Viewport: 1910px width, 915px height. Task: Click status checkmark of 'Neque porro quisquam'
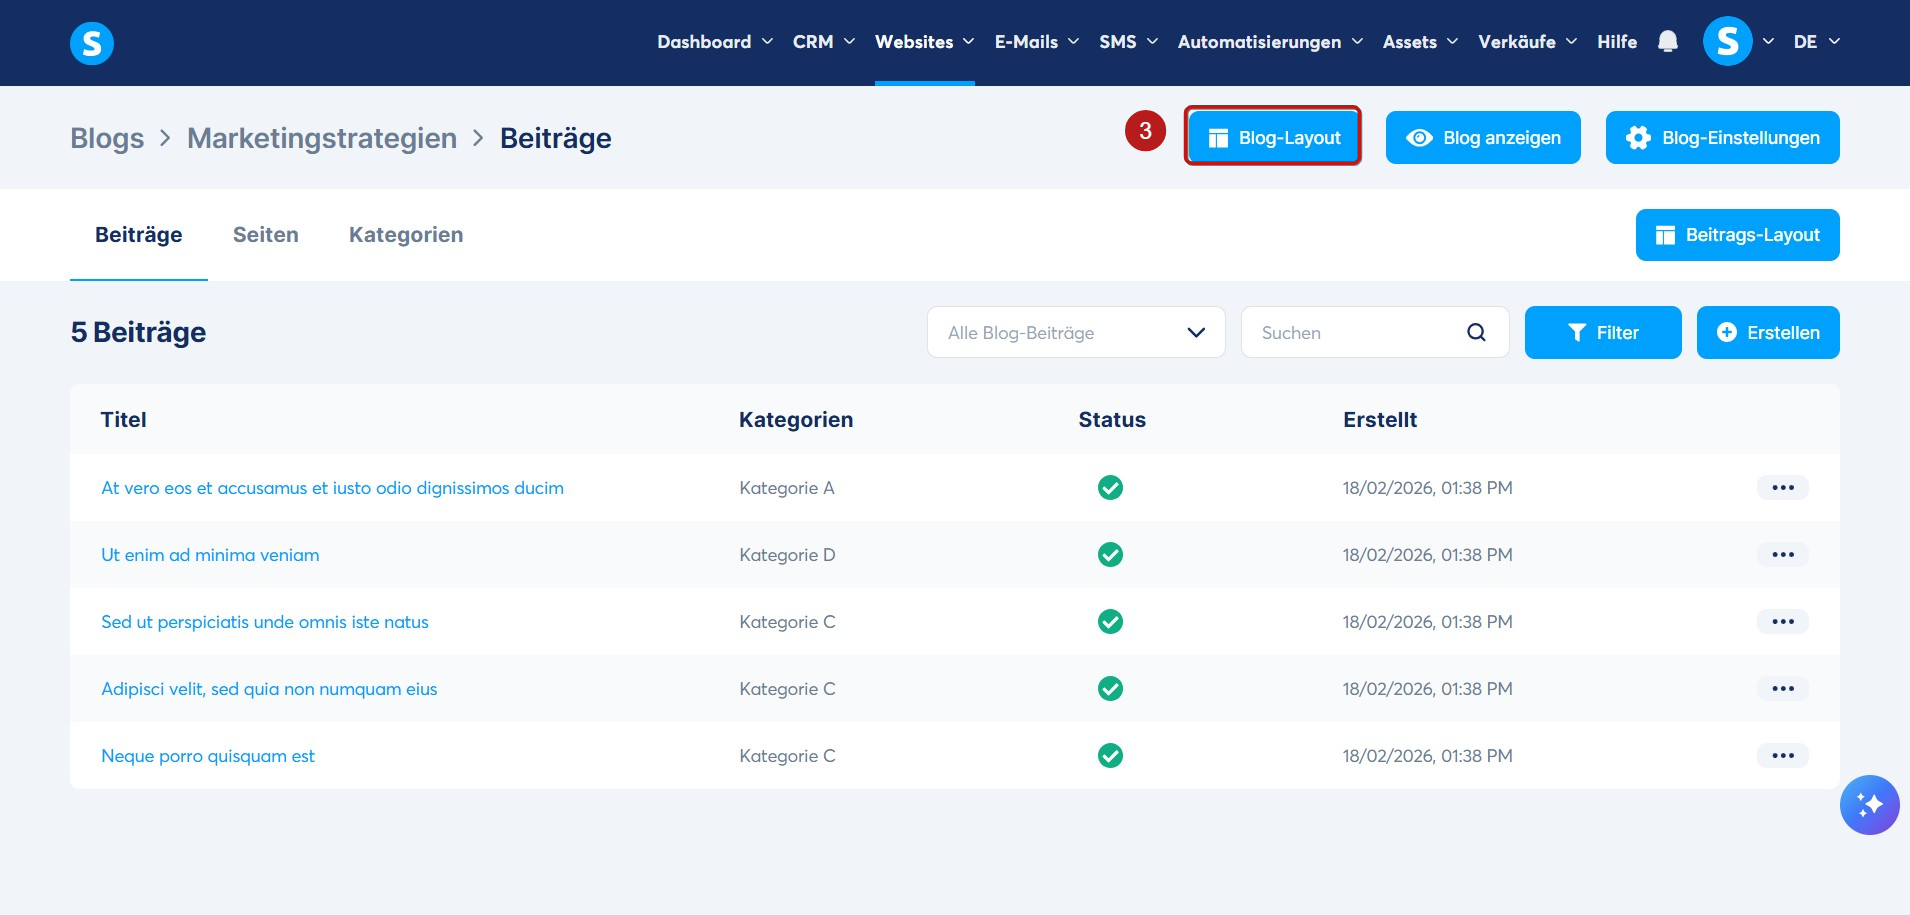coord(1110,756)
